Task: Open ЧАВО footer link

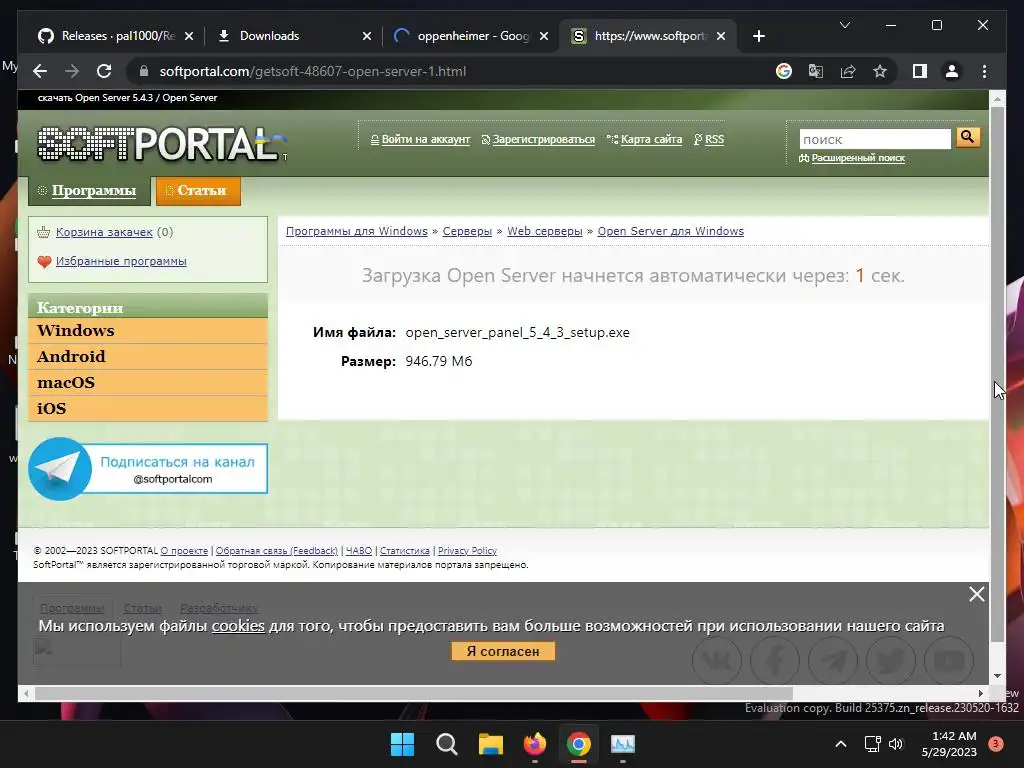Action: (x=359, y=551)
